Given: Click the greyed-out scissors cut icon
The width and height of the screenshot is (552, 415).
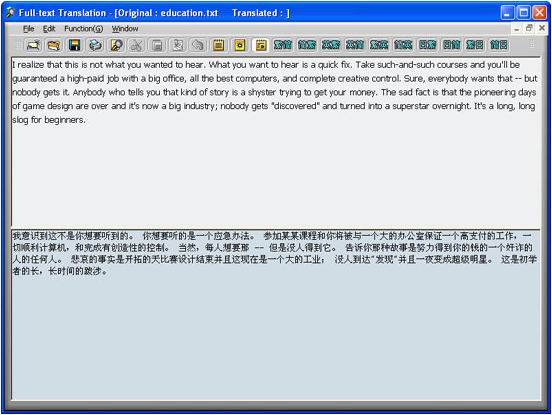Looking at the screenshot, I should tap(136, 45).
